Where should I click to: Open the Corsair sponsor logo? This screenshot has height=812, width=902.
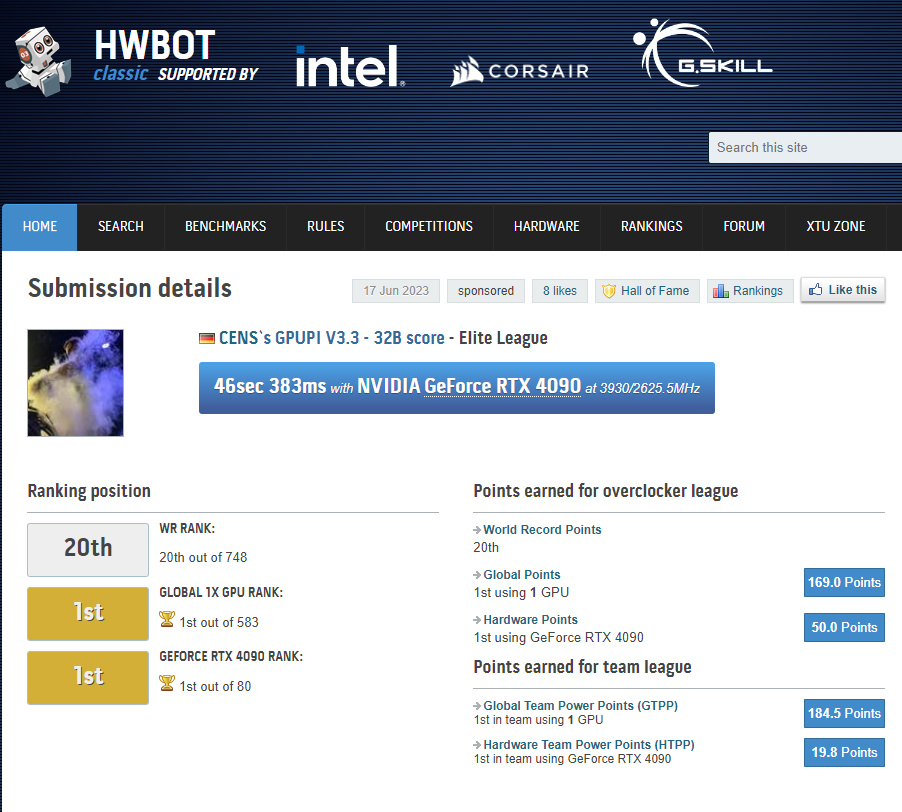[519, 71]
